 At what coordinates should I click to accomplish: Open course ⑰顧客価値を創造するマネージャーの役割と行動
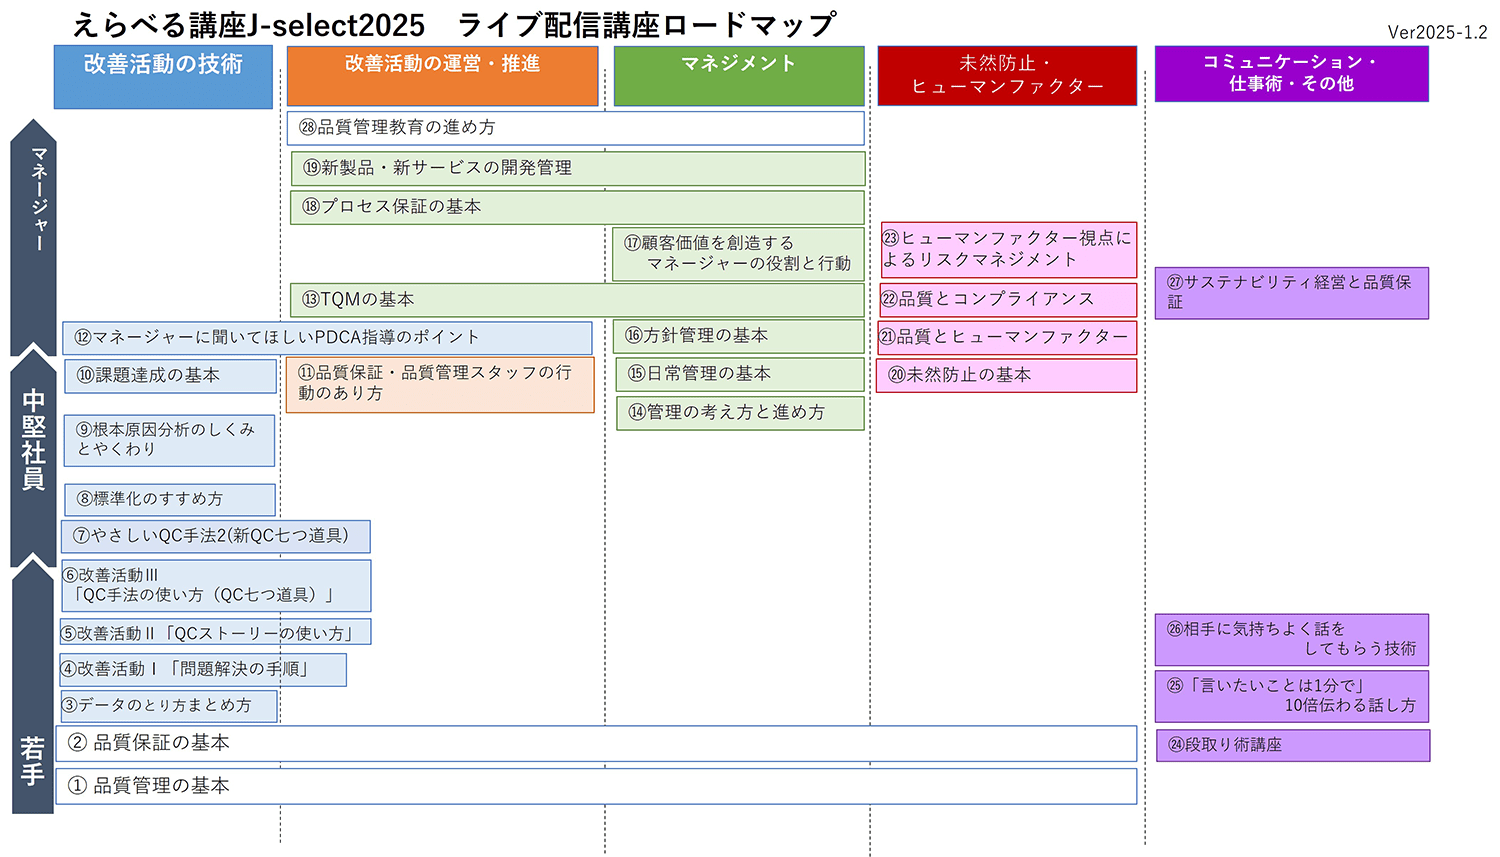pyautogui.click(x=738, y=254)
